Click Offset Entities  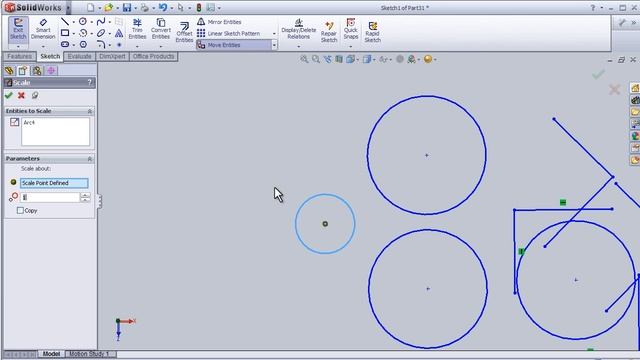(x=184, y=32)
